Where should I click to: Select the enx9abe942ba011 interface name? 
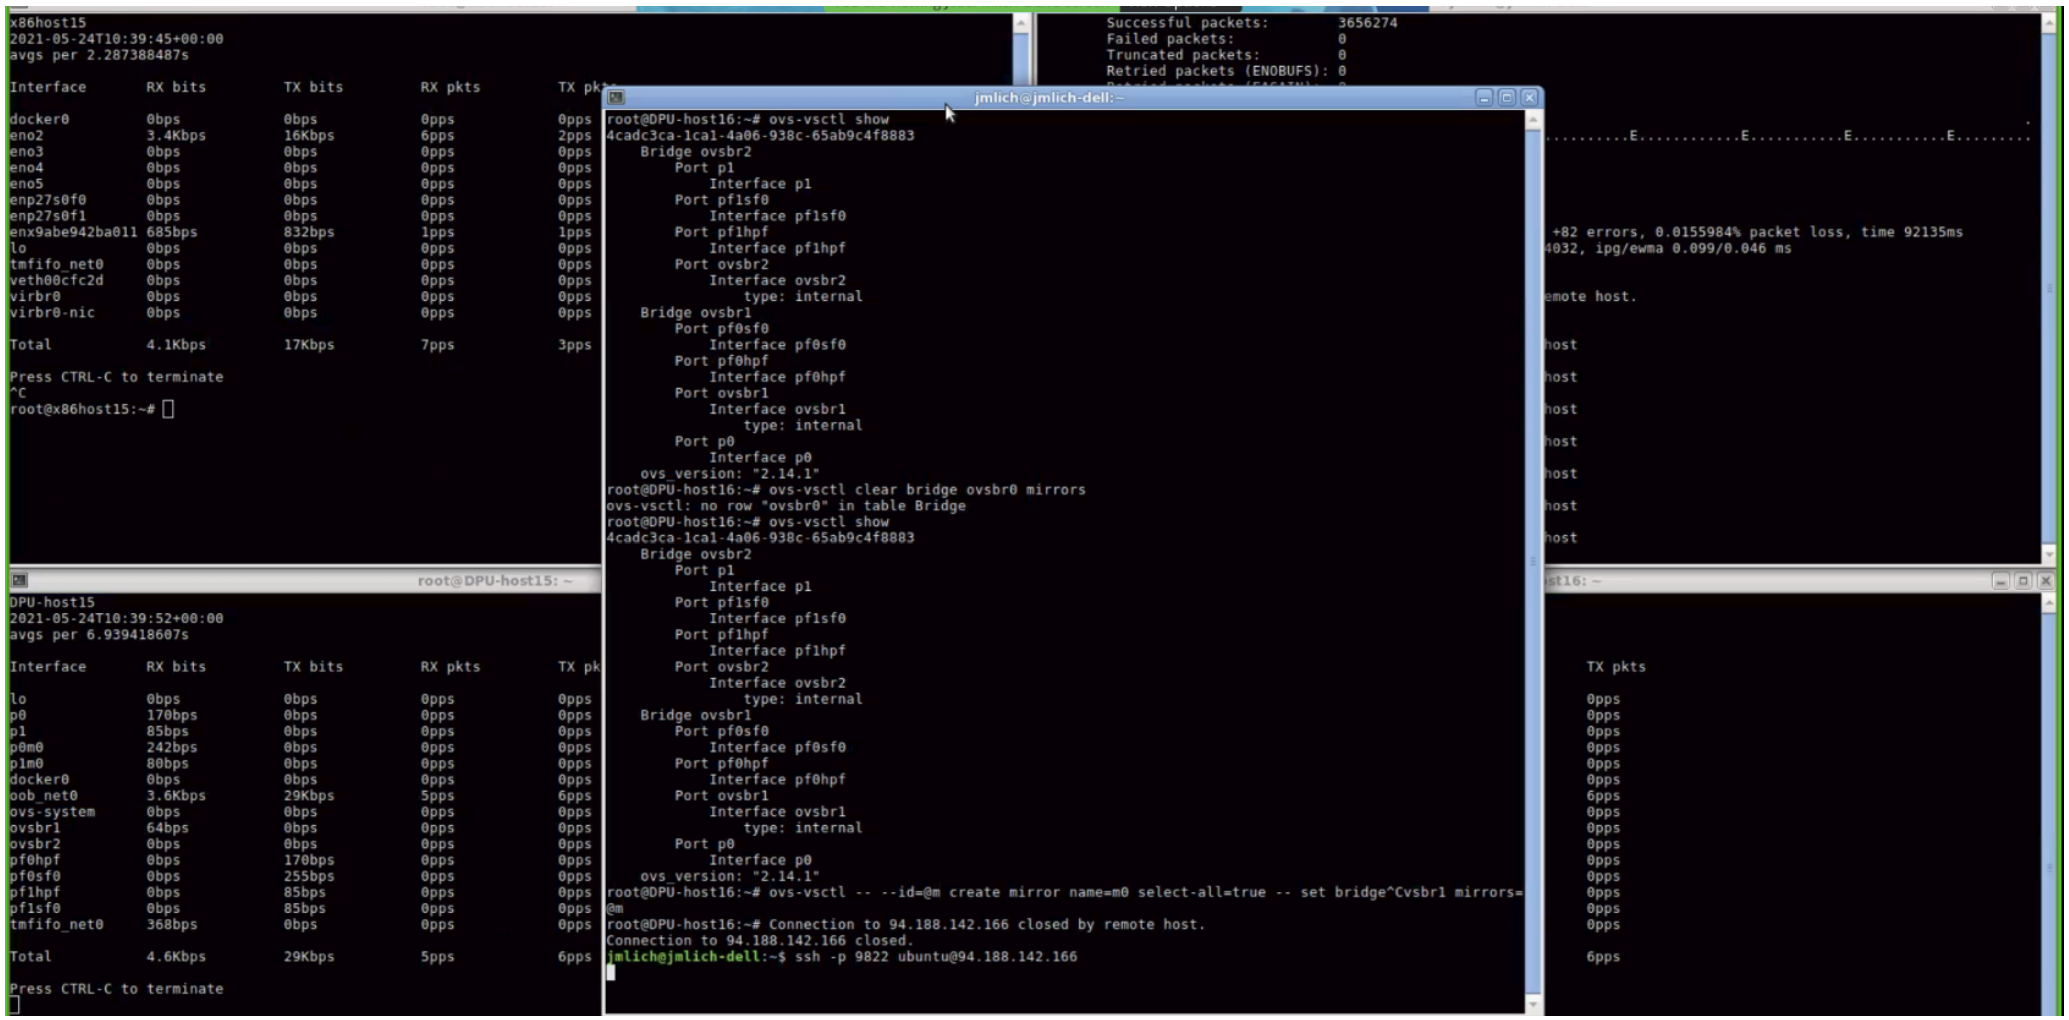pyautogui.click(x=74, y=232)
